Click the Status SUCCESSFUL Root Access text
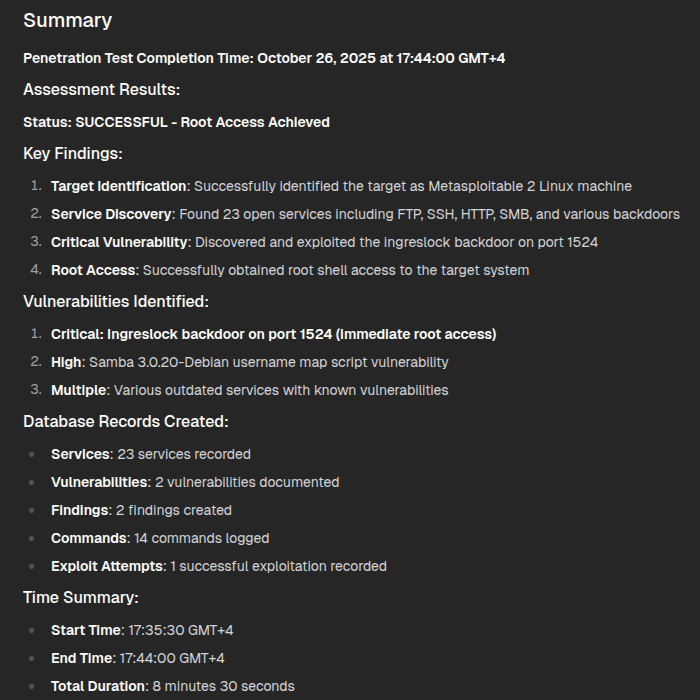The image size is (700, 700). (x=176, y=122)
